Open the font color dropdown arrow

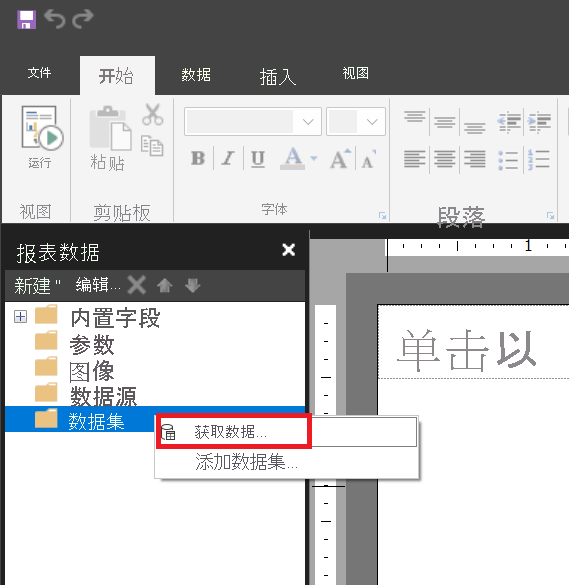coord(314,159)
